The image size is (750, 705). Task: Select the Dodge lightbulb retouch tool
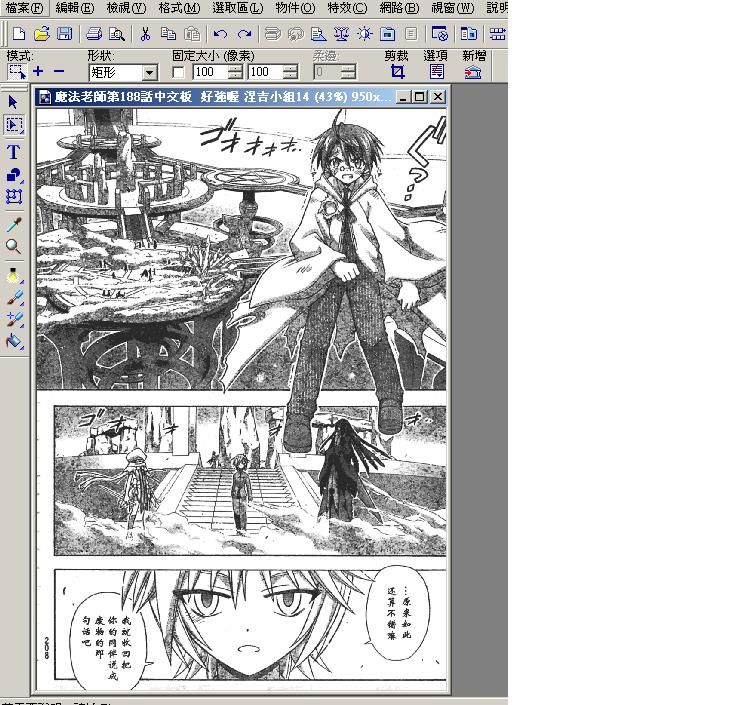point(13,275)
